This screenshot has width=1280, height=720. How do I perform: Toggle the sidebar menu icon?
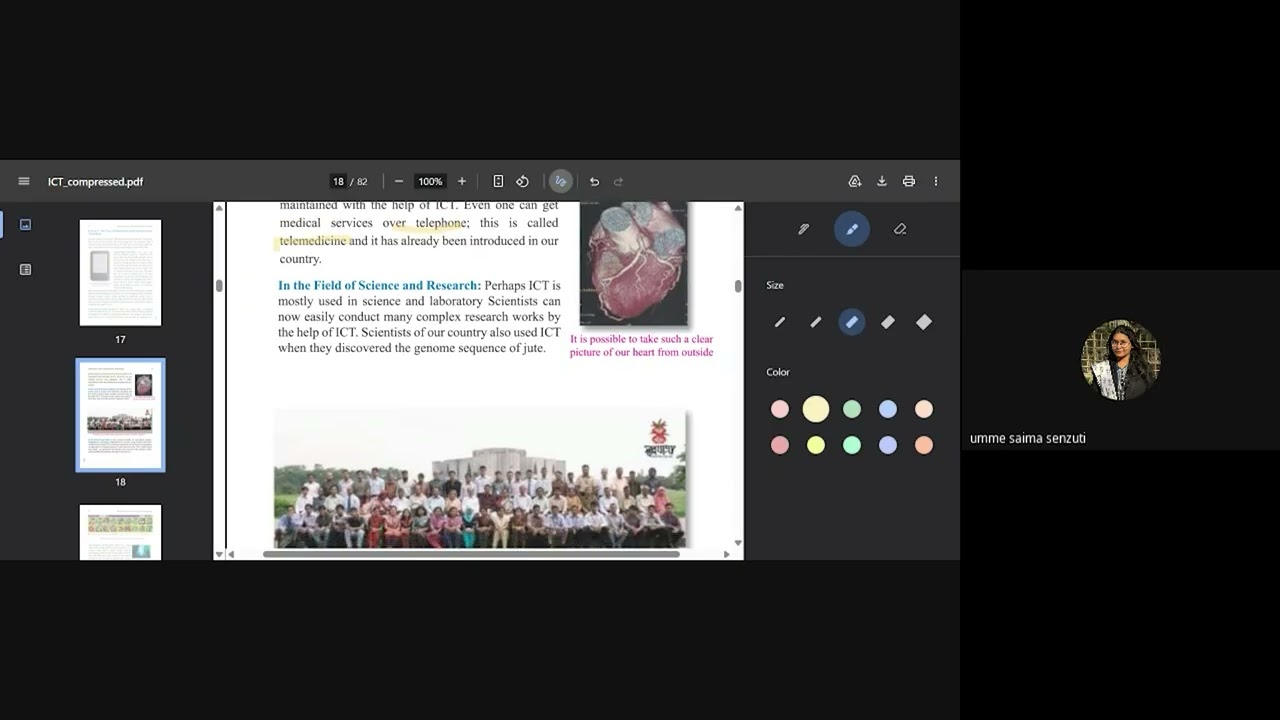pyautogui.click(x=24, y=181)
